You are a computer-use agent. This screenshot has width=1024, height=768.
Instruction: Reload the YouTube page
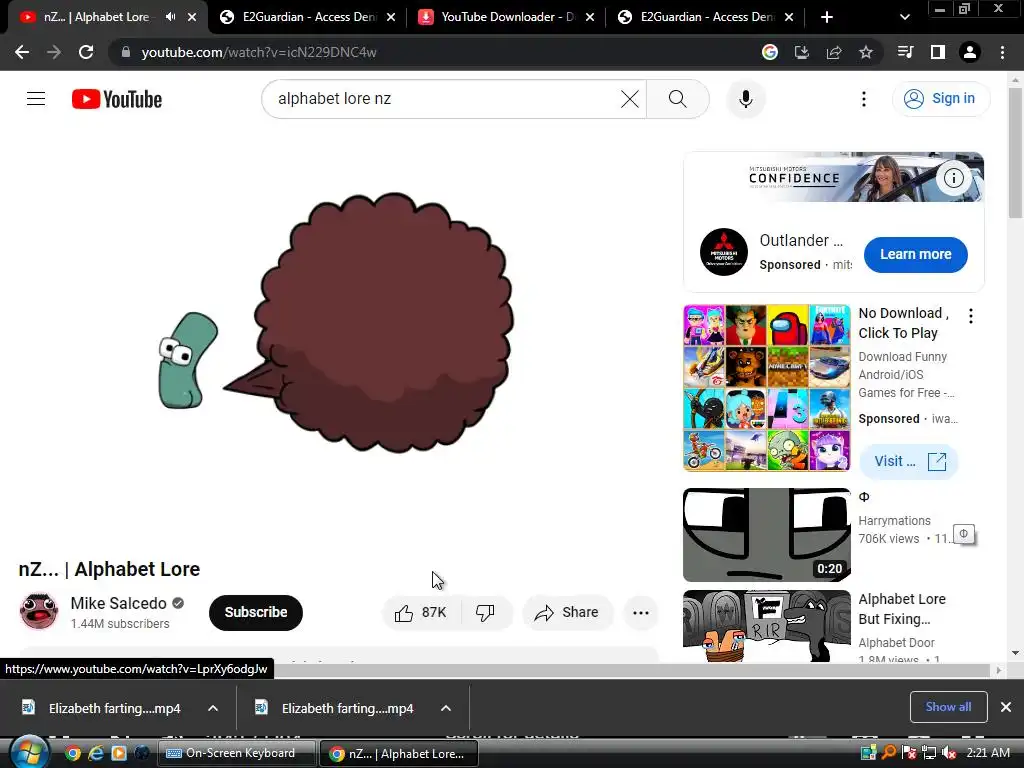point(86,52)
